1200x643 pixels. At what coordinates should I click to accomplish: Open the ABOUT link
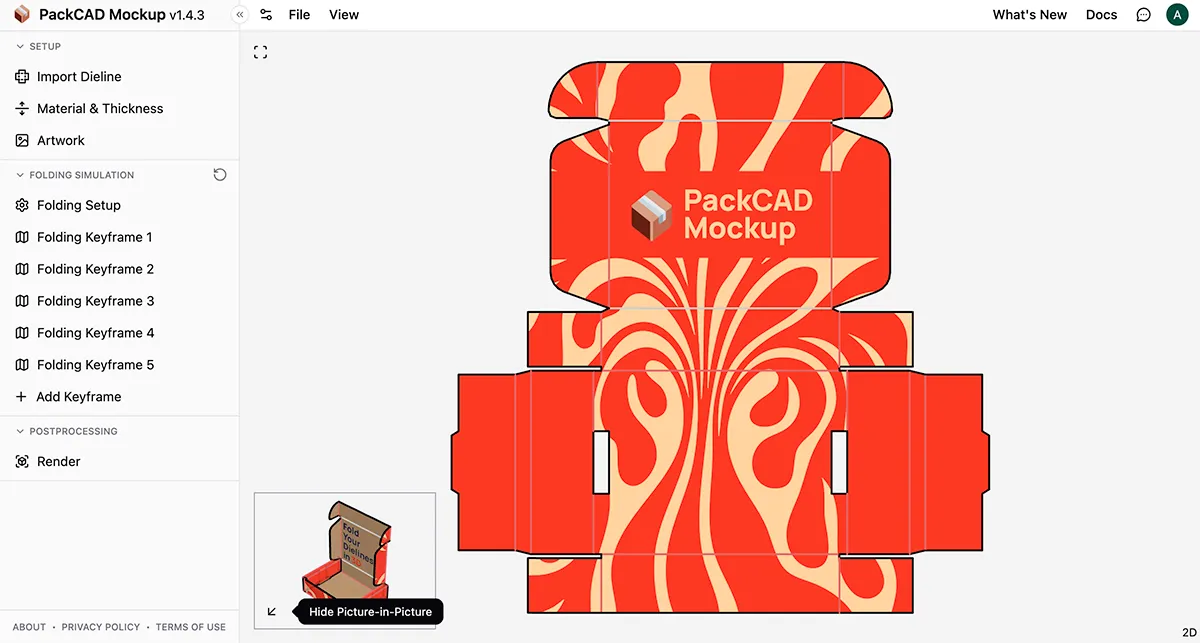point(29,627)
